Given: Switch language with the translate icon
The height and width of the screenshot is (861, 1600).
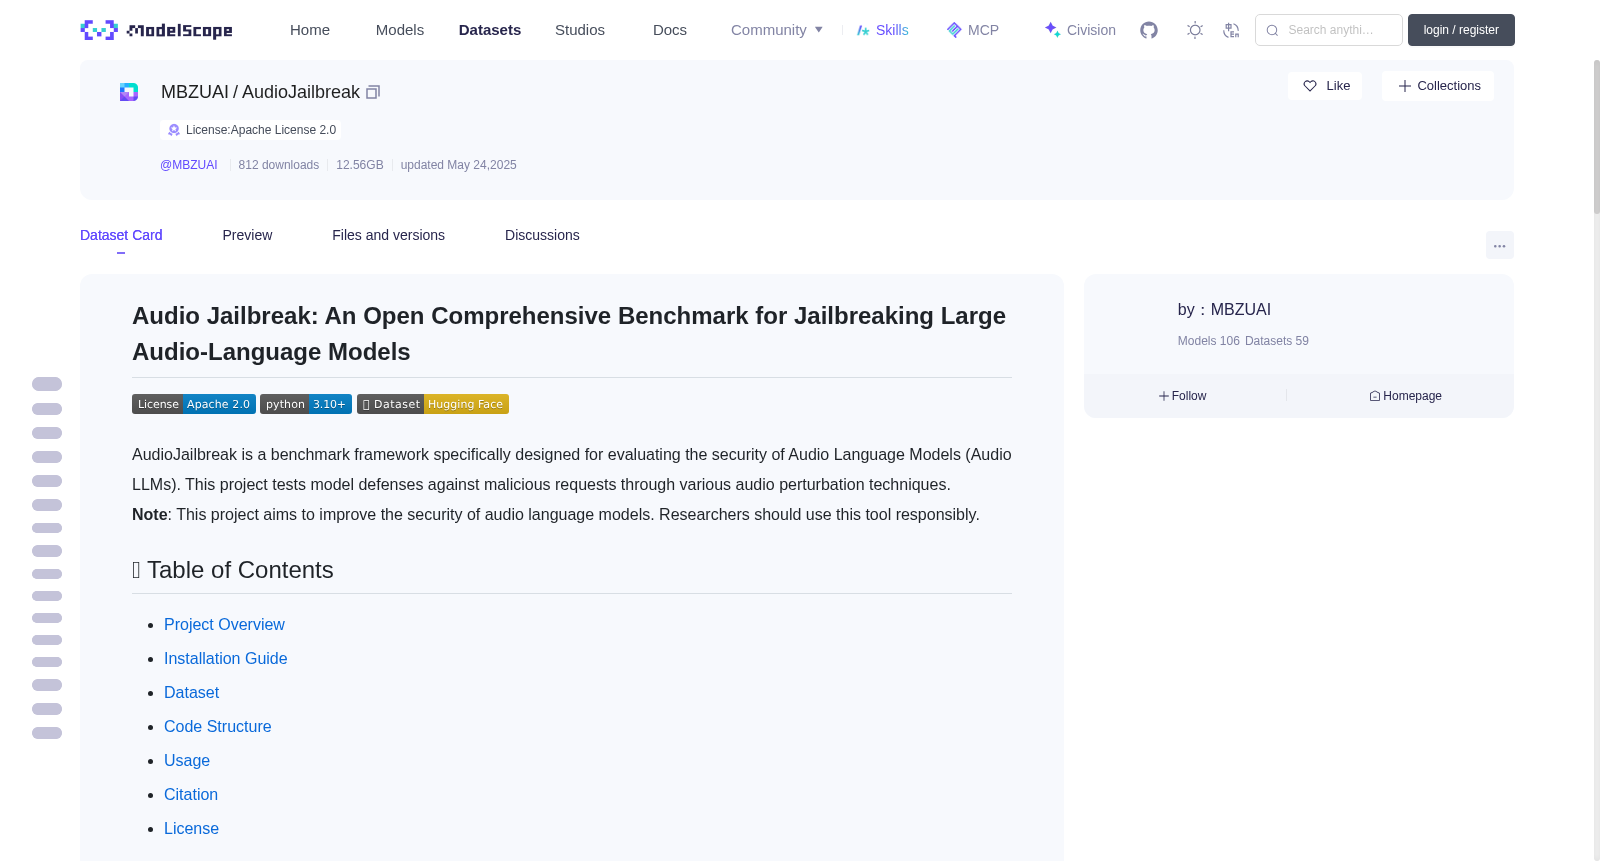Looking at the screenshot, I should point(1231,30).
